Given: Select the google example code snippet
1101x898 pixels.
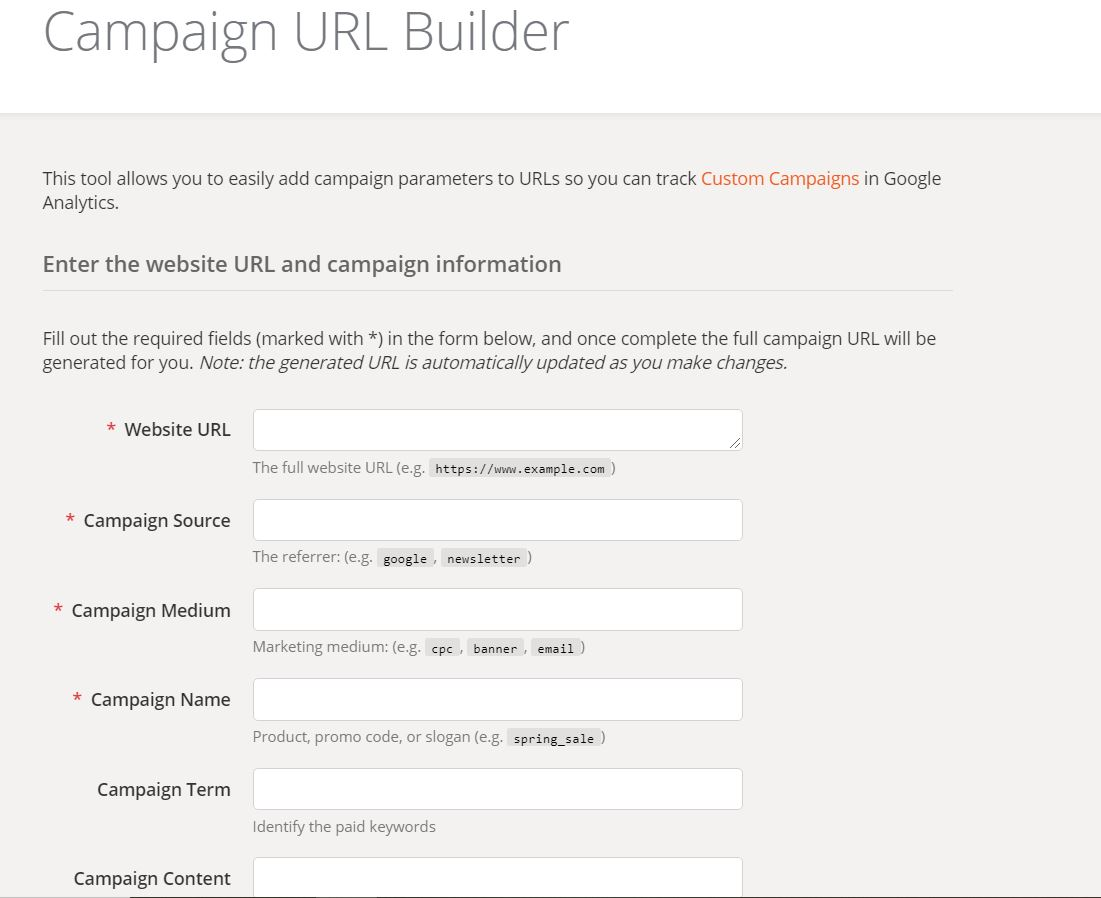Looking at the screenshot, I should click(405, 558).
